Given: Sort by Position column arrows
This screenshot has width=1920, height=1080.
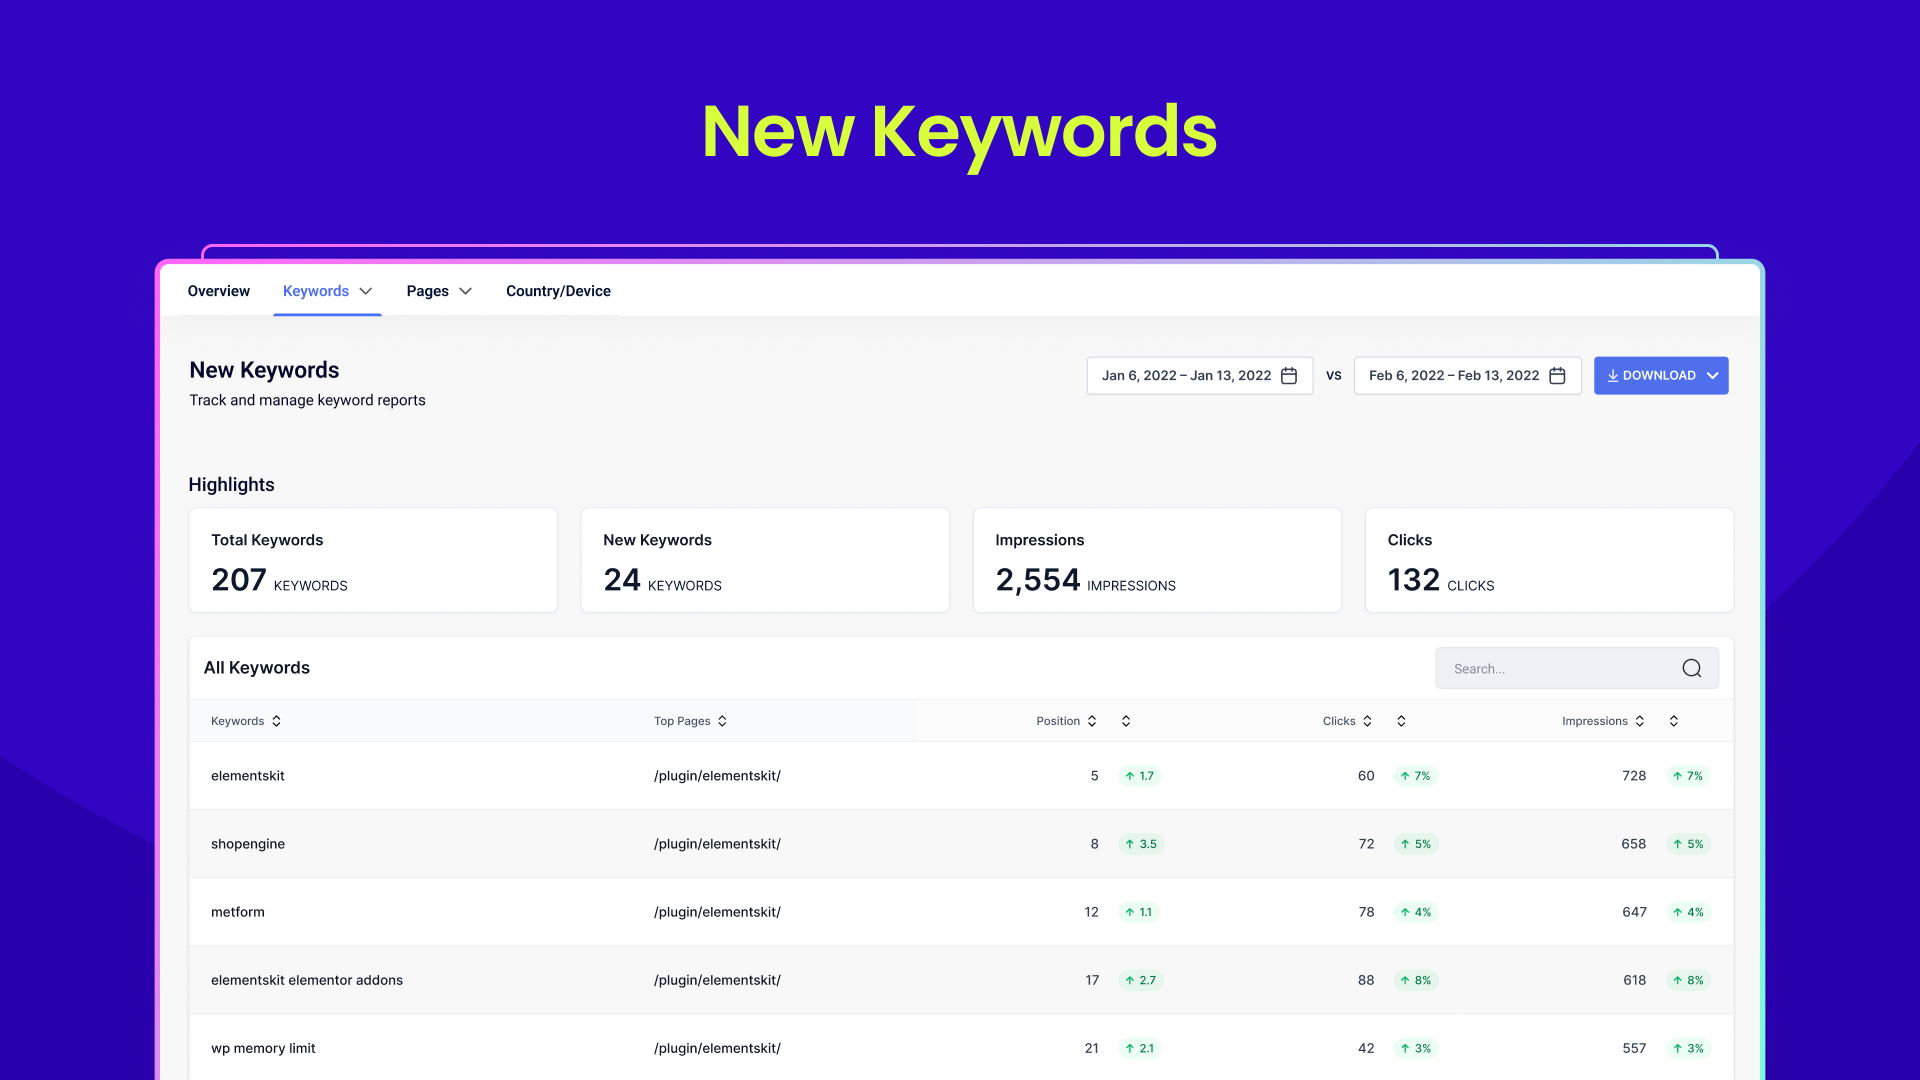Looking at the screenshot, I should click(1092, 721).
